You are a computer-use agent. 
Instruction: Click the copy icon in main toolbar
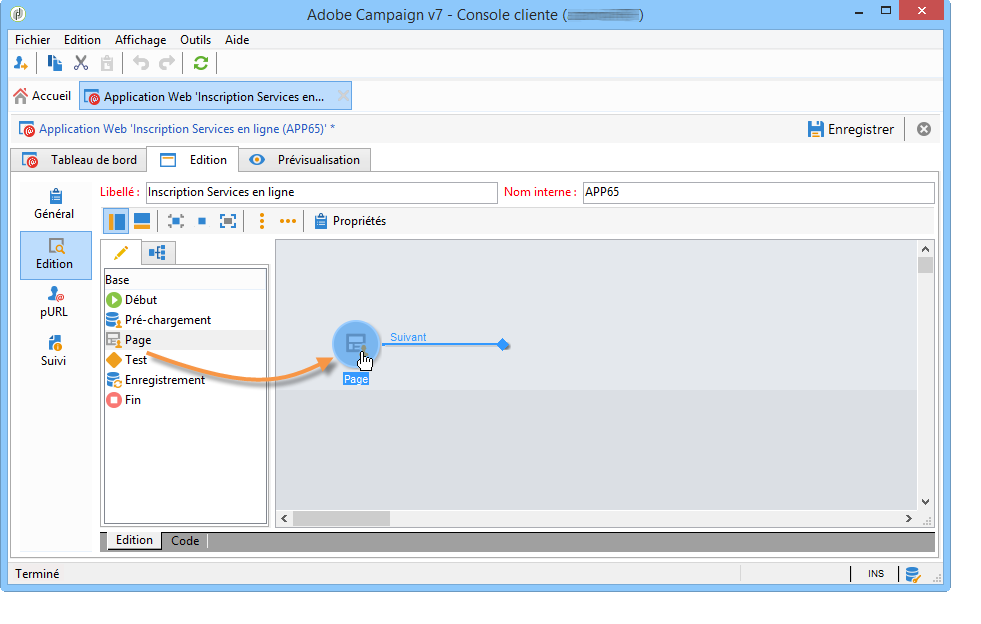coord(54,63)
